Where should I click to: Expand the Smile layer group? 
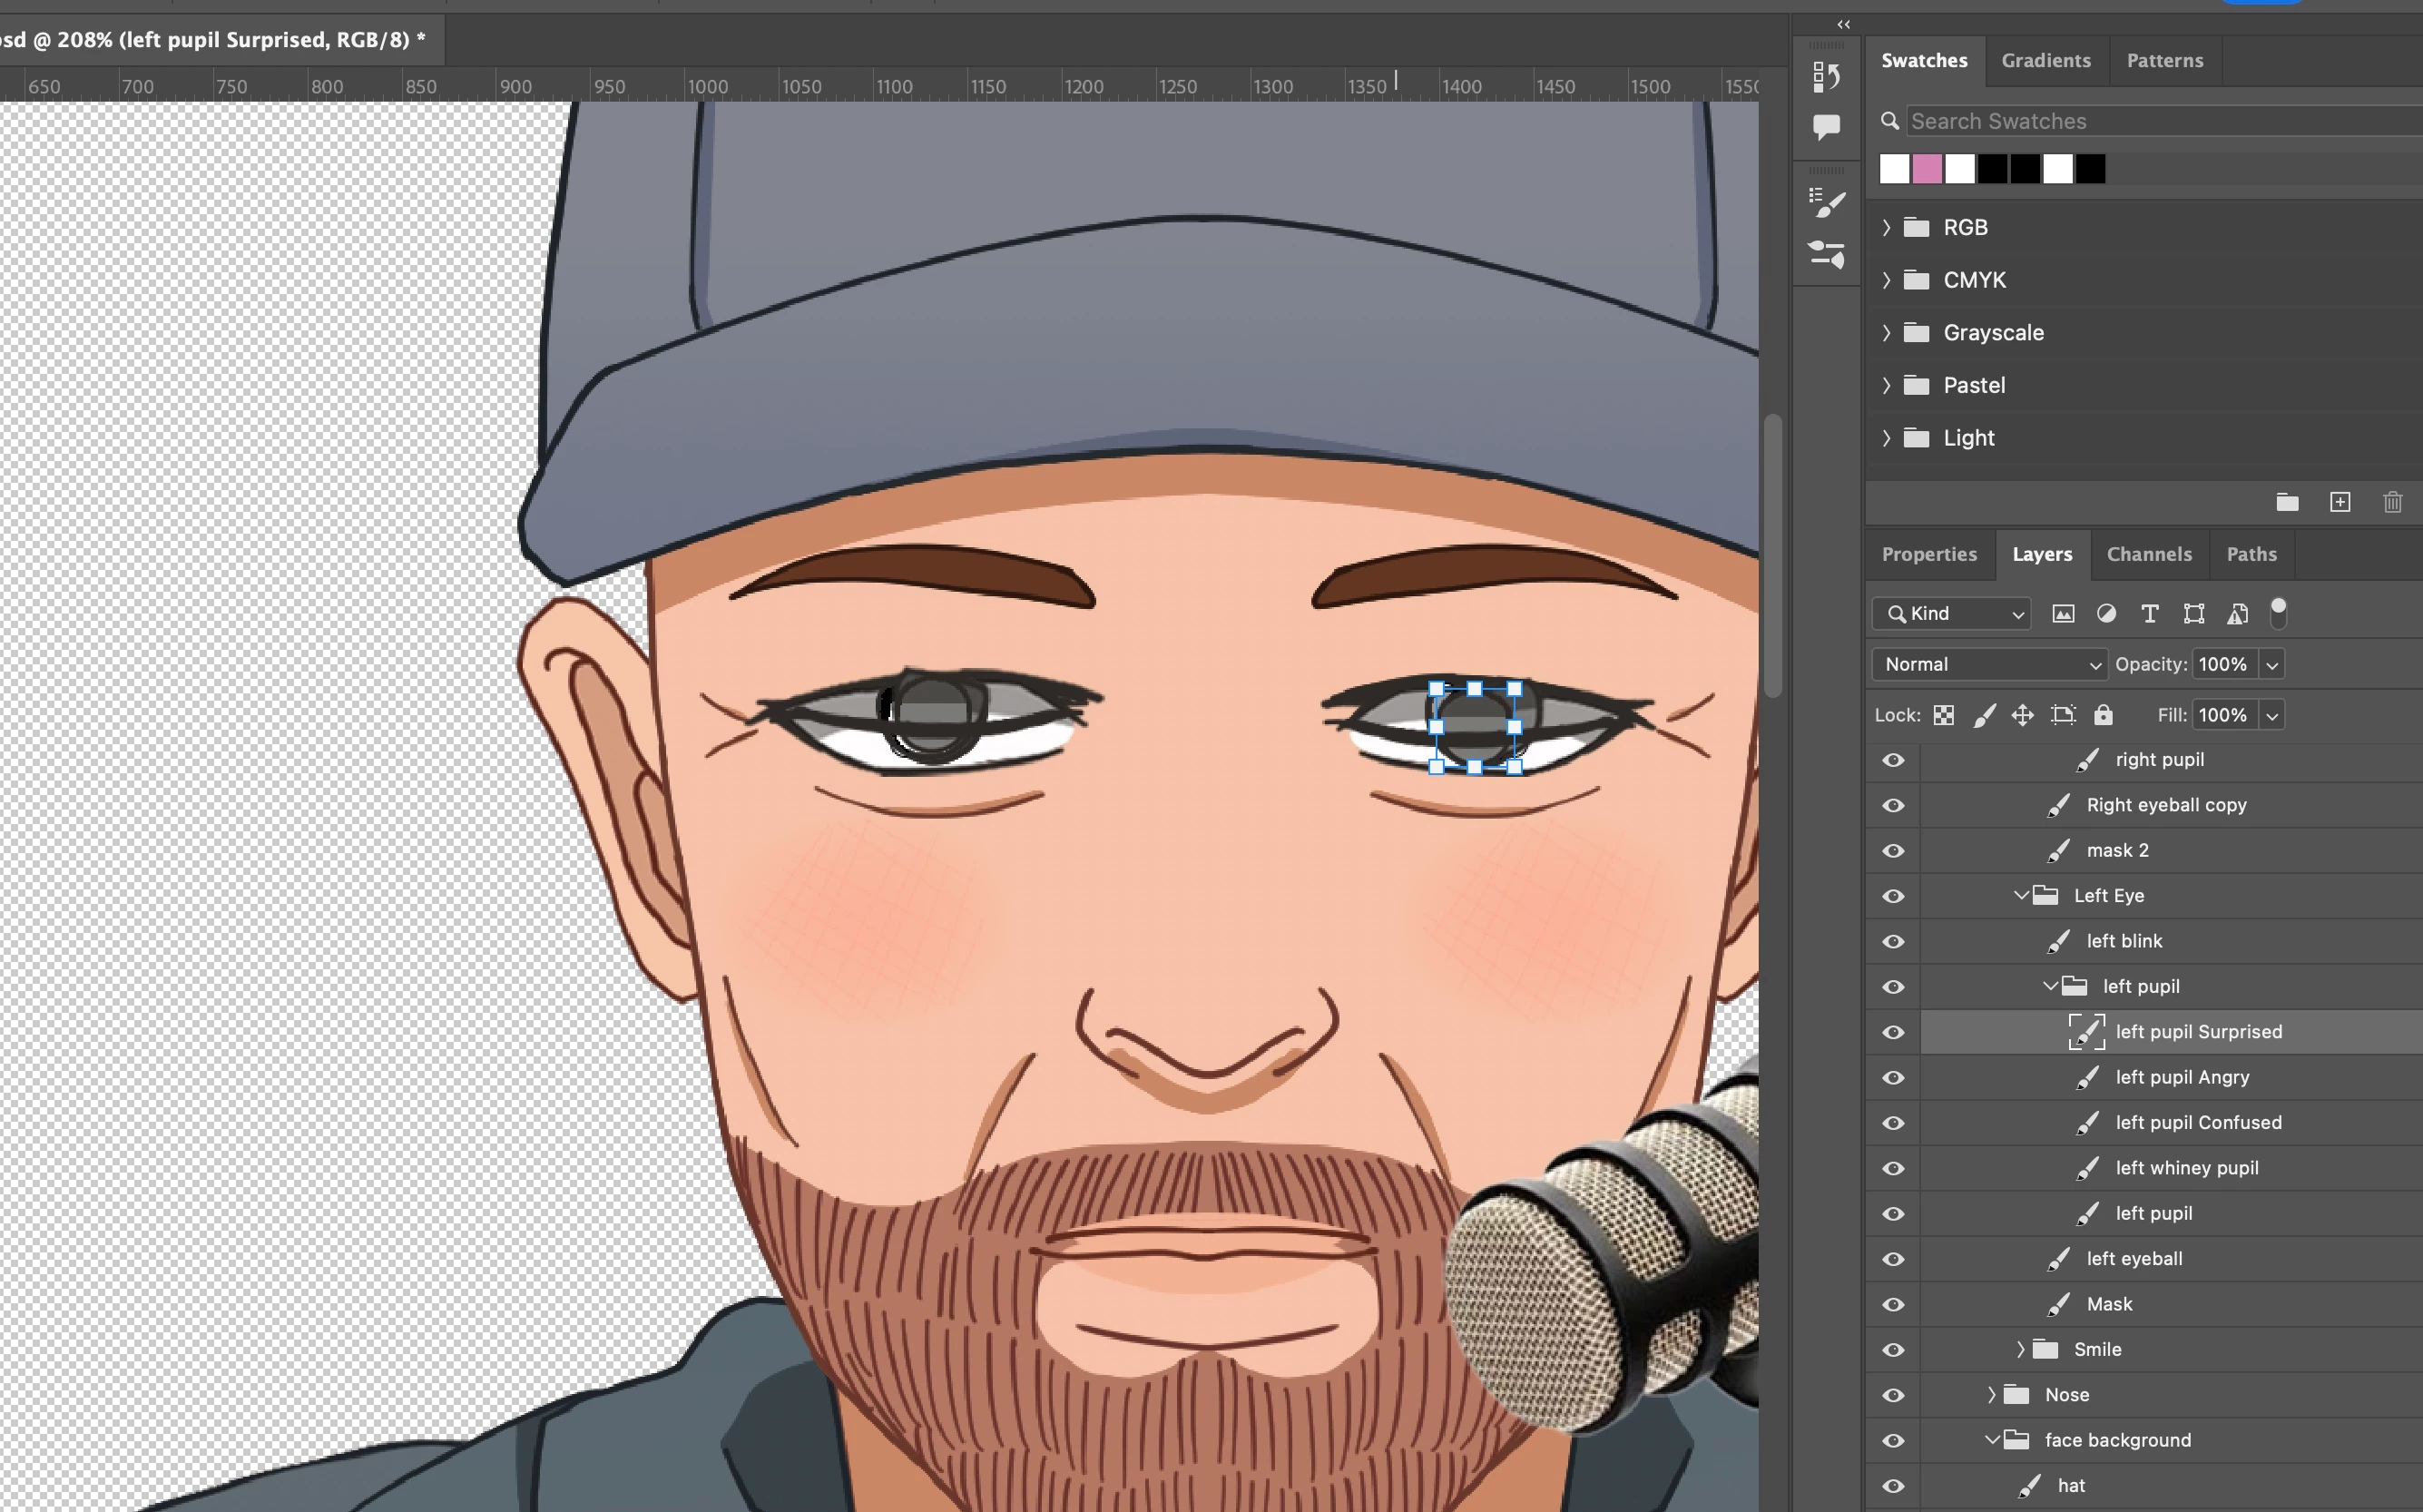tap(2020, 1349)
